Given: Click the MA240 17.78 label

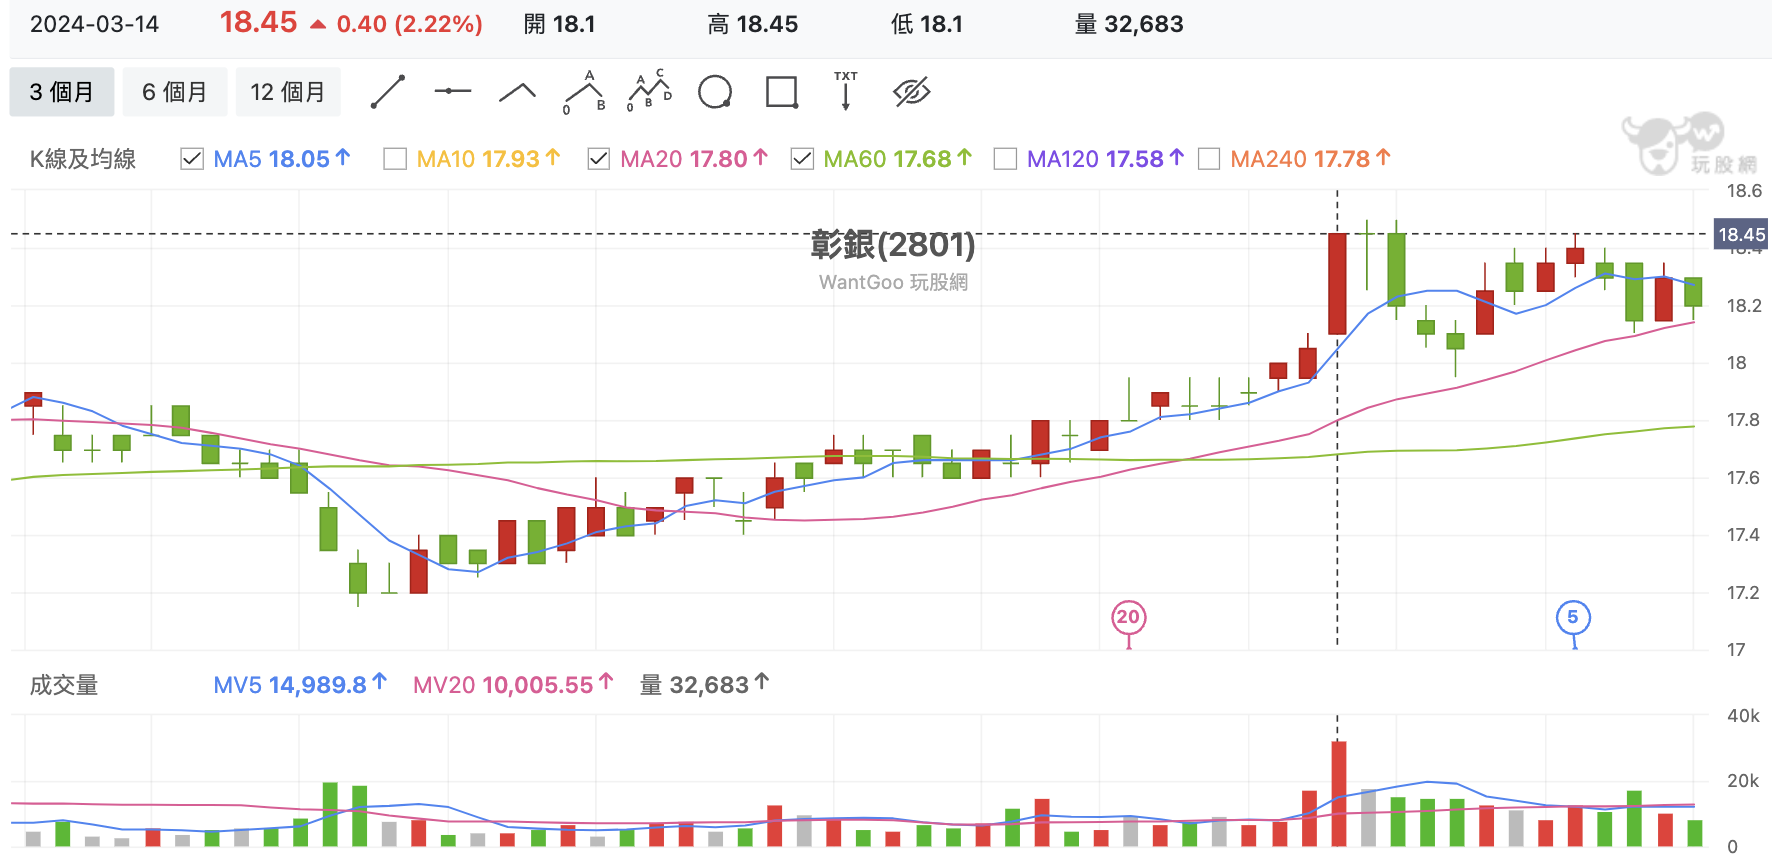Looking at the screenshot, I should (x=1310, y=159).
